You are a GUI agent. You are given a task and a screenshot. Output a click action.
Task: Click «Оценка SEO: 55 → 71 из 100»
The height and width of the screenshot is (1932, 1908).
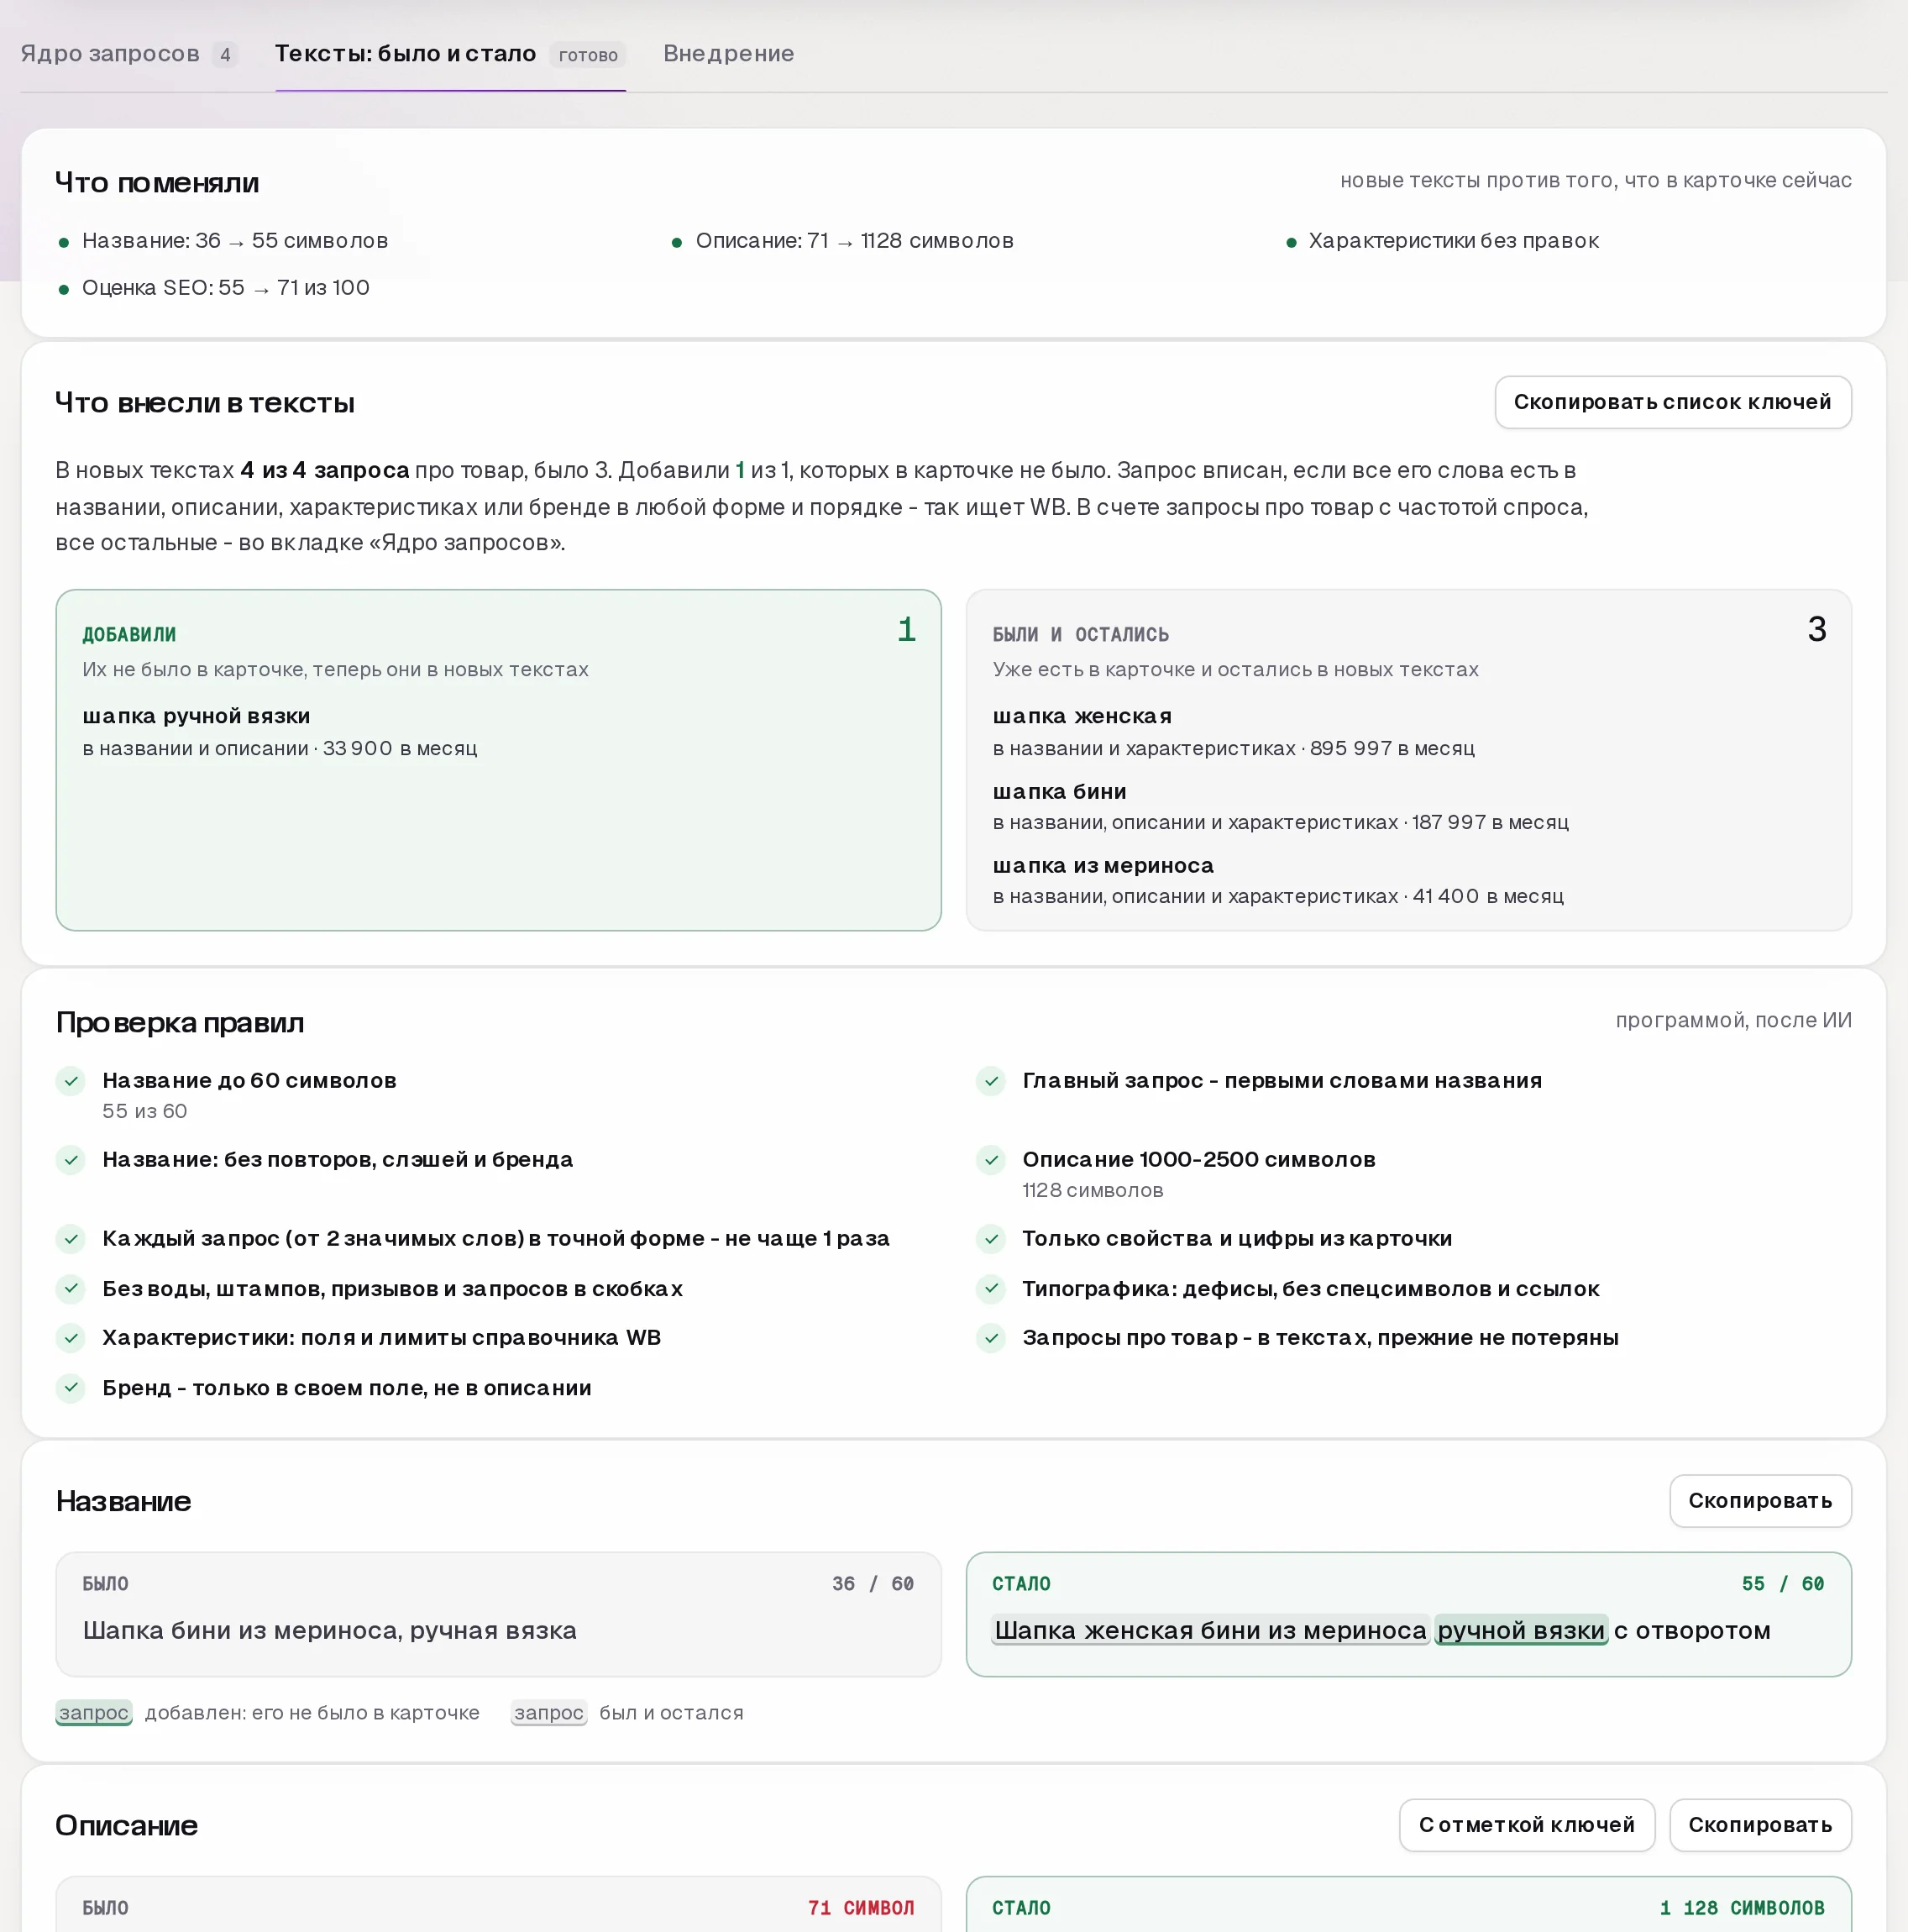click(225, 288)
